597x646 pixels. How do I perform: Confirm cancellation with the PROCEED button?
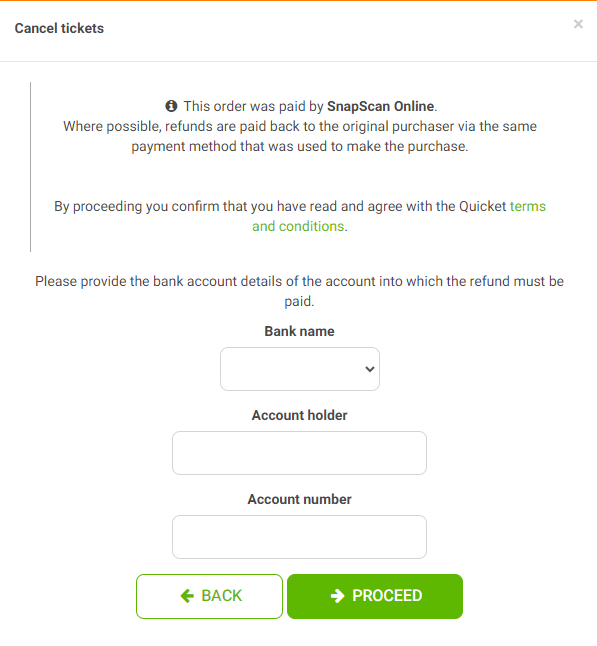375,596
